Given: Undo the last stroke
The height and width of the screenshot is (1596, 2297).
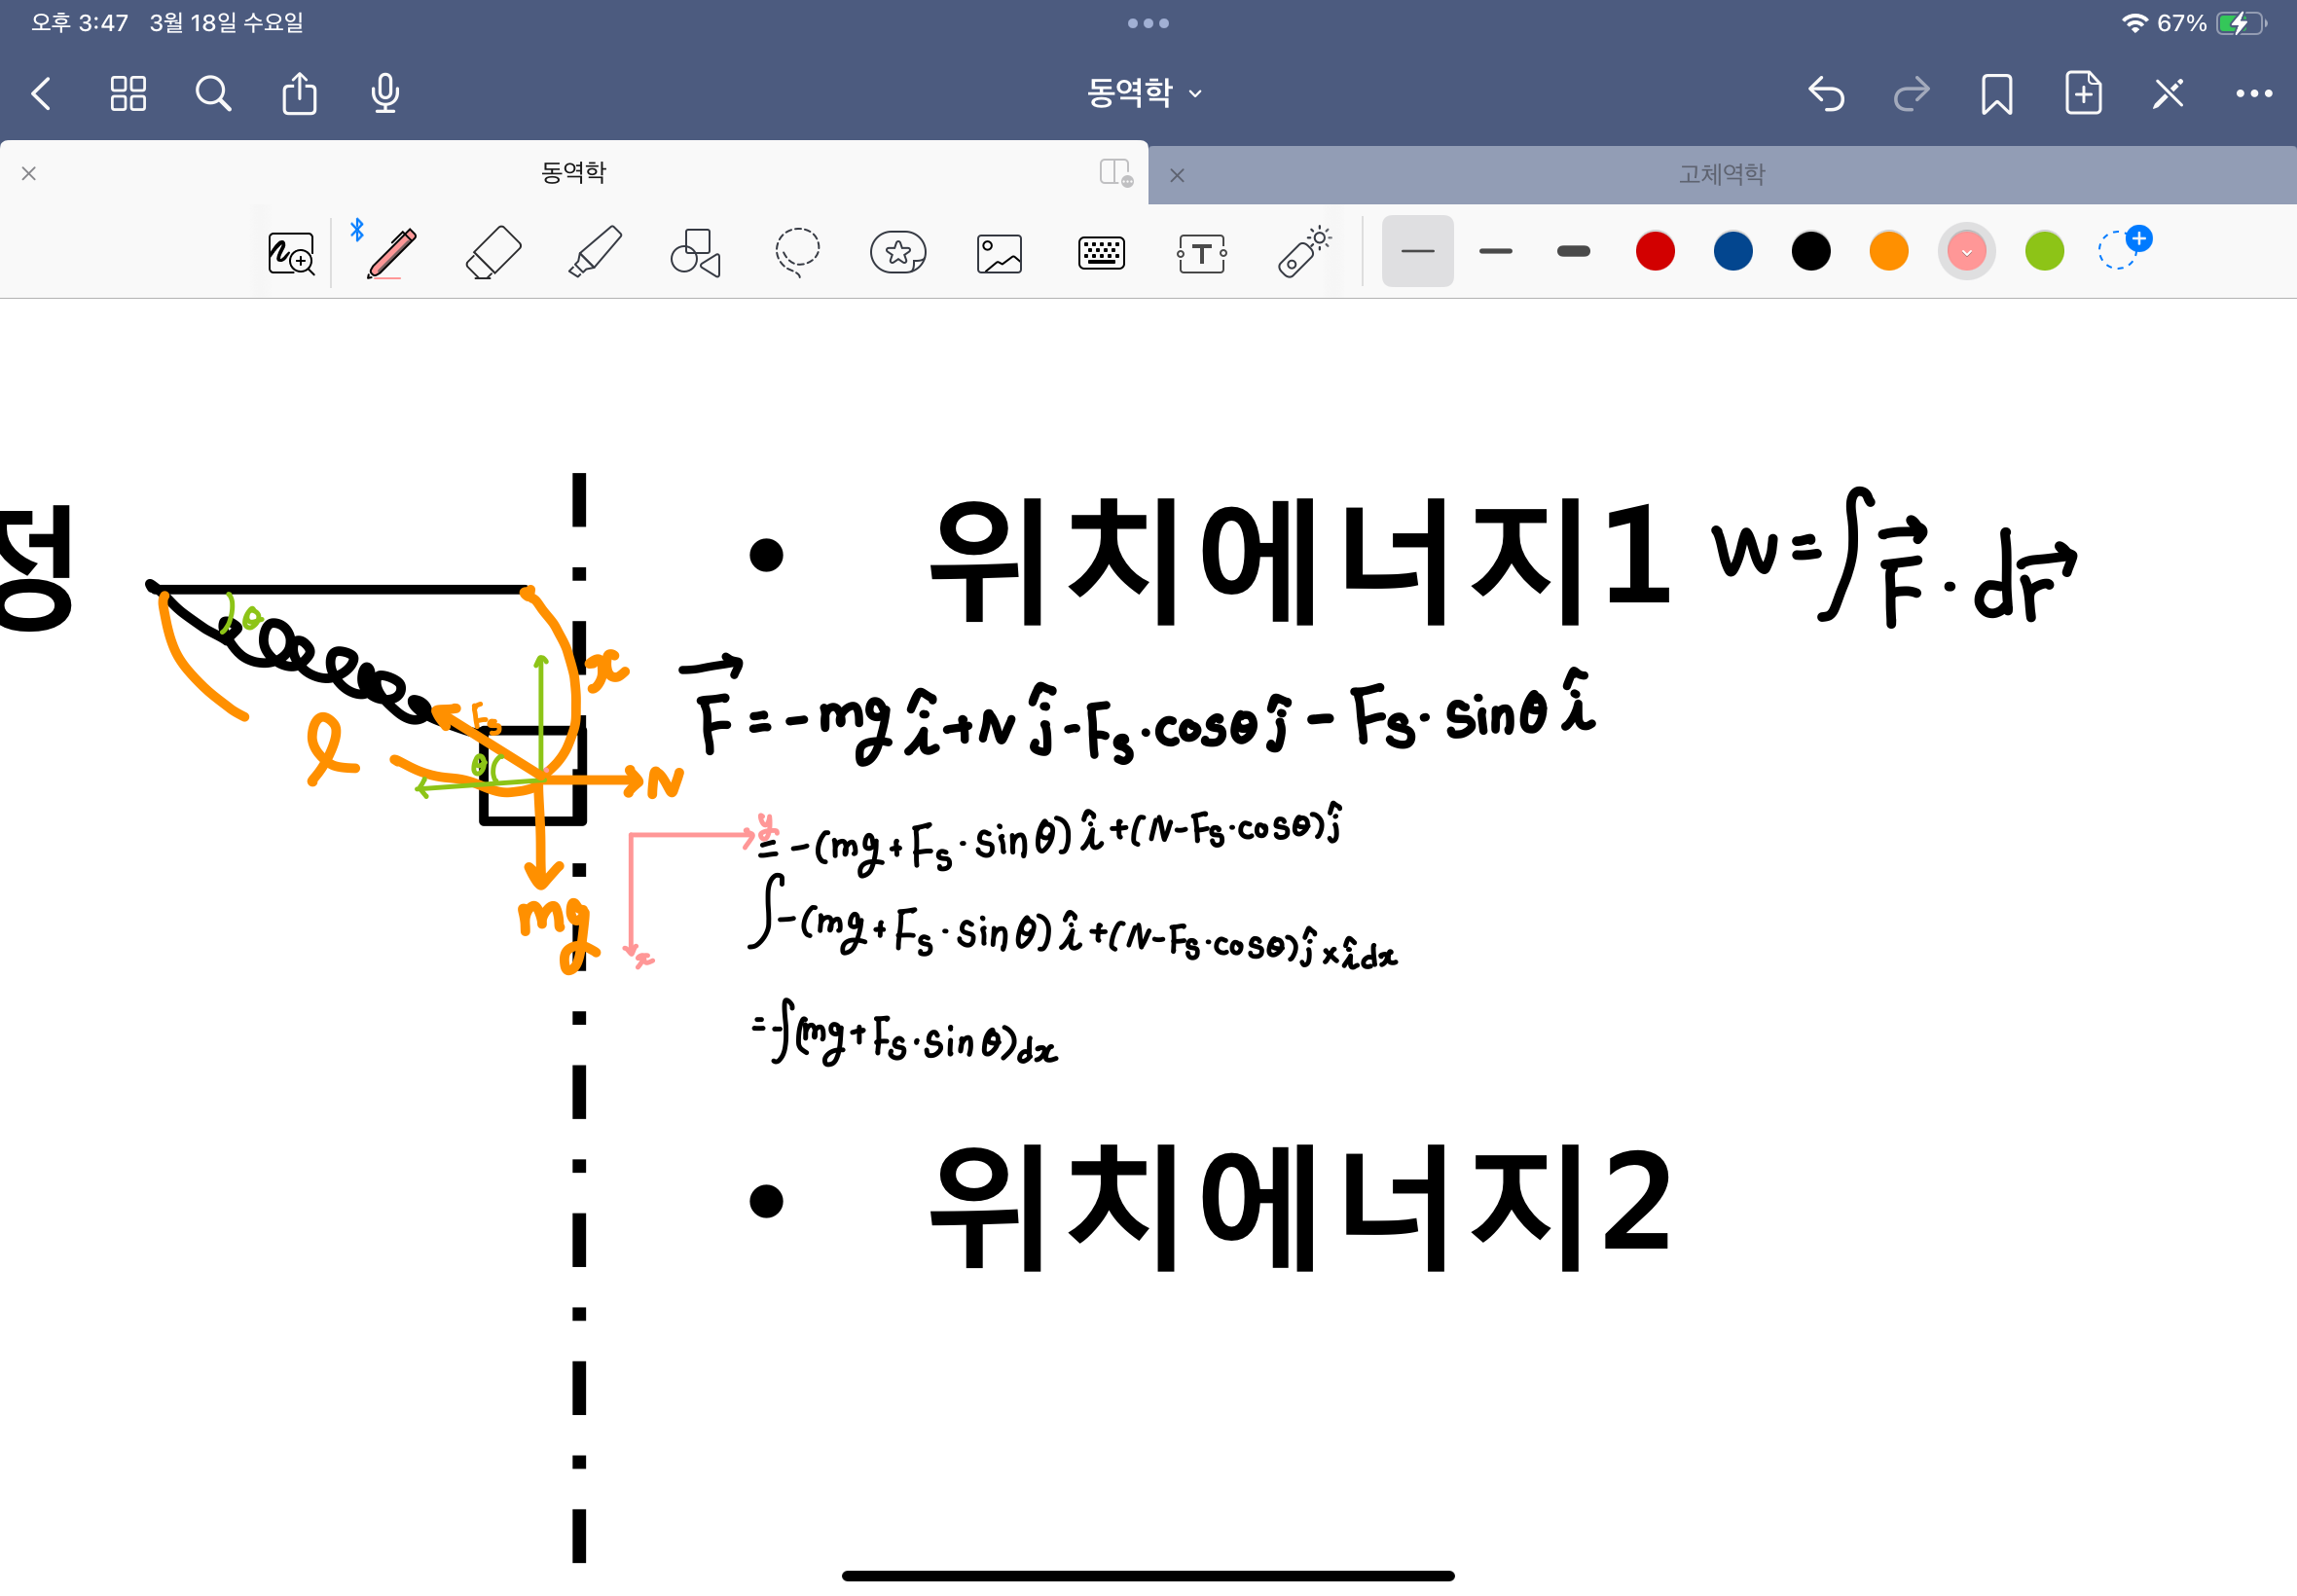Looking at the screenshot, I should (x=1825, y=94).
